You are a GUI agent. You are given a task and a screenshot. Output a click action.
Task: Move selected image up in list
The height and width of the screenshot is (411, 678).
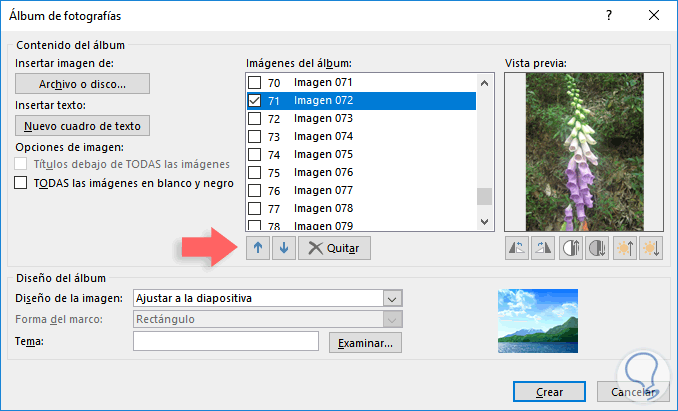pos(258,248)
